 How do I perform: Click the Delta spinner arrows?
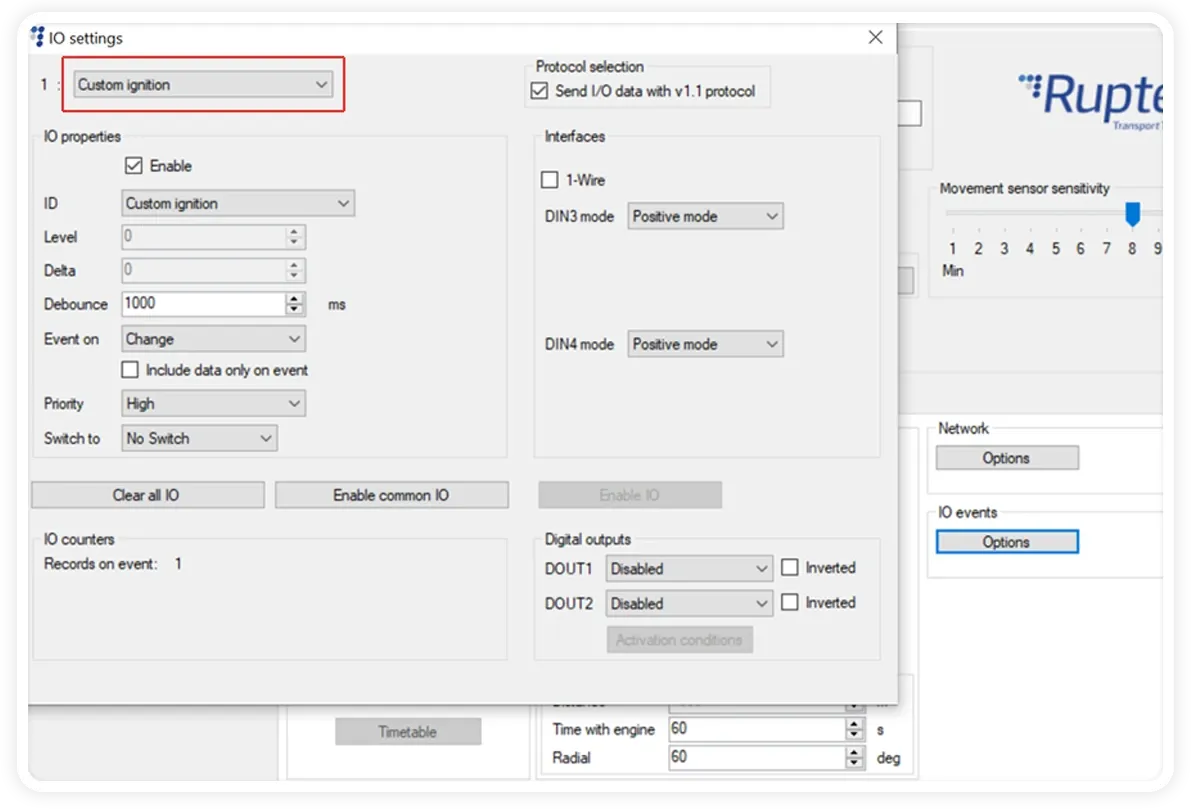[x=295, y=270]
